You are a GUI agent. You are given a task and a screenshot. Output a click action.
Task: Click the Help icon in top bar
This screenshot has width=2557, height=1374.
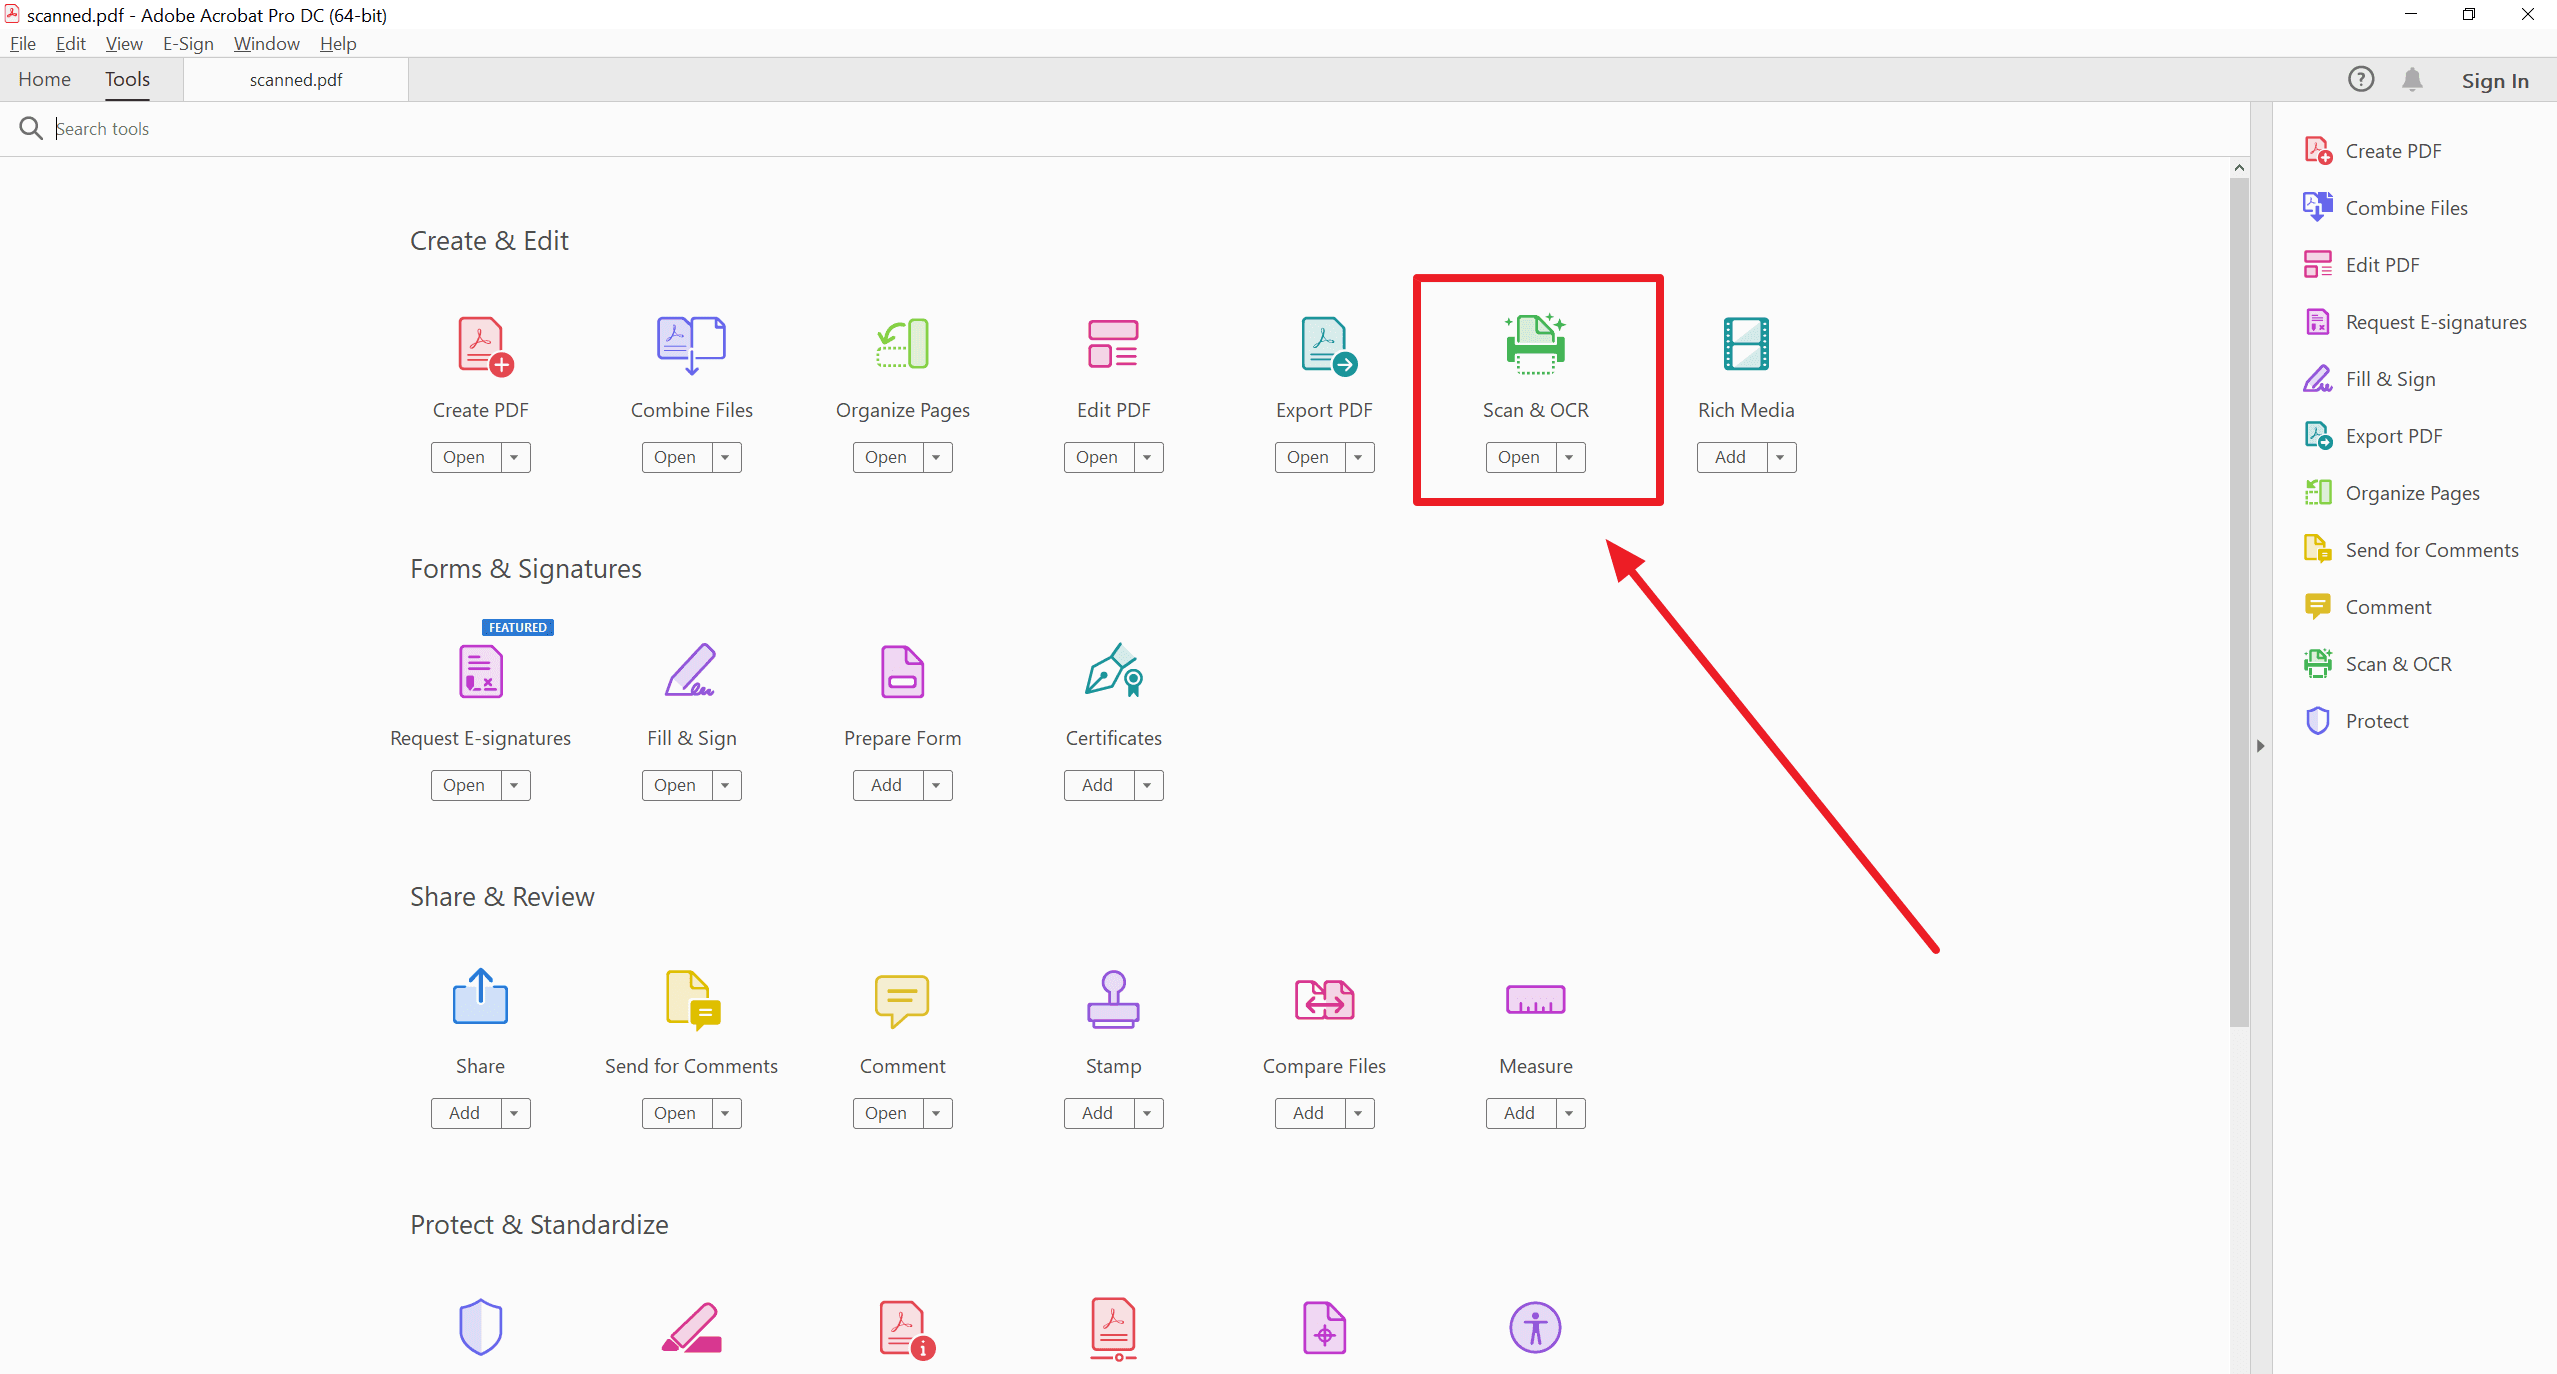pos(2357,80)
